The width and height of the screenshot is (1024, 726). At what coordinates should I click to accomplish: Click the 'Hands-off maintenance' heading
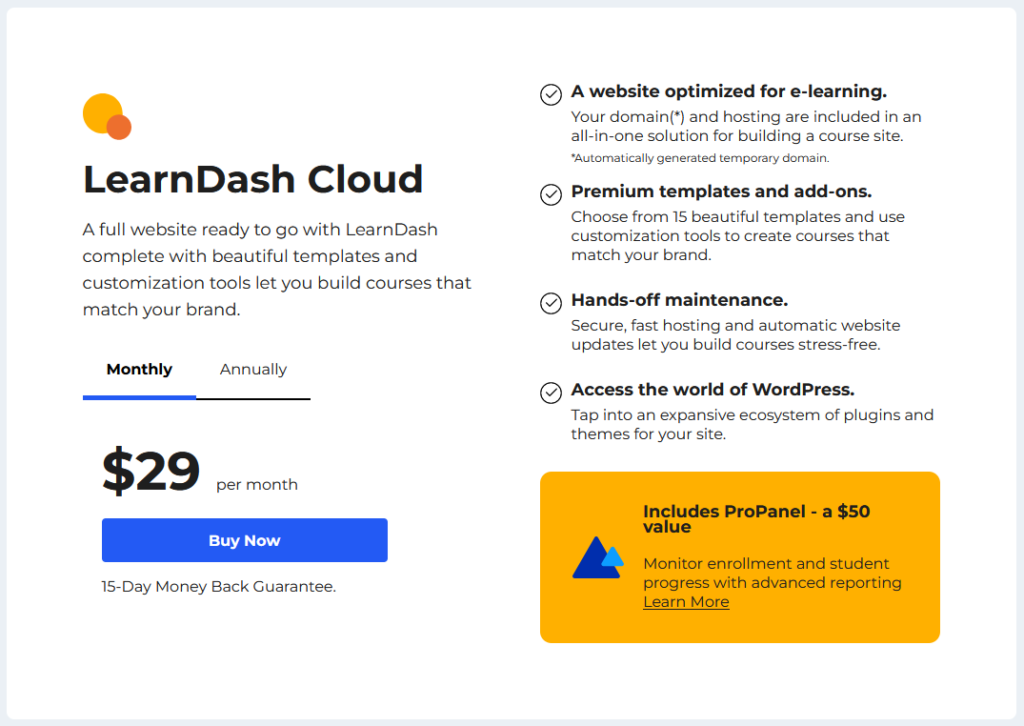pos(679,300)
